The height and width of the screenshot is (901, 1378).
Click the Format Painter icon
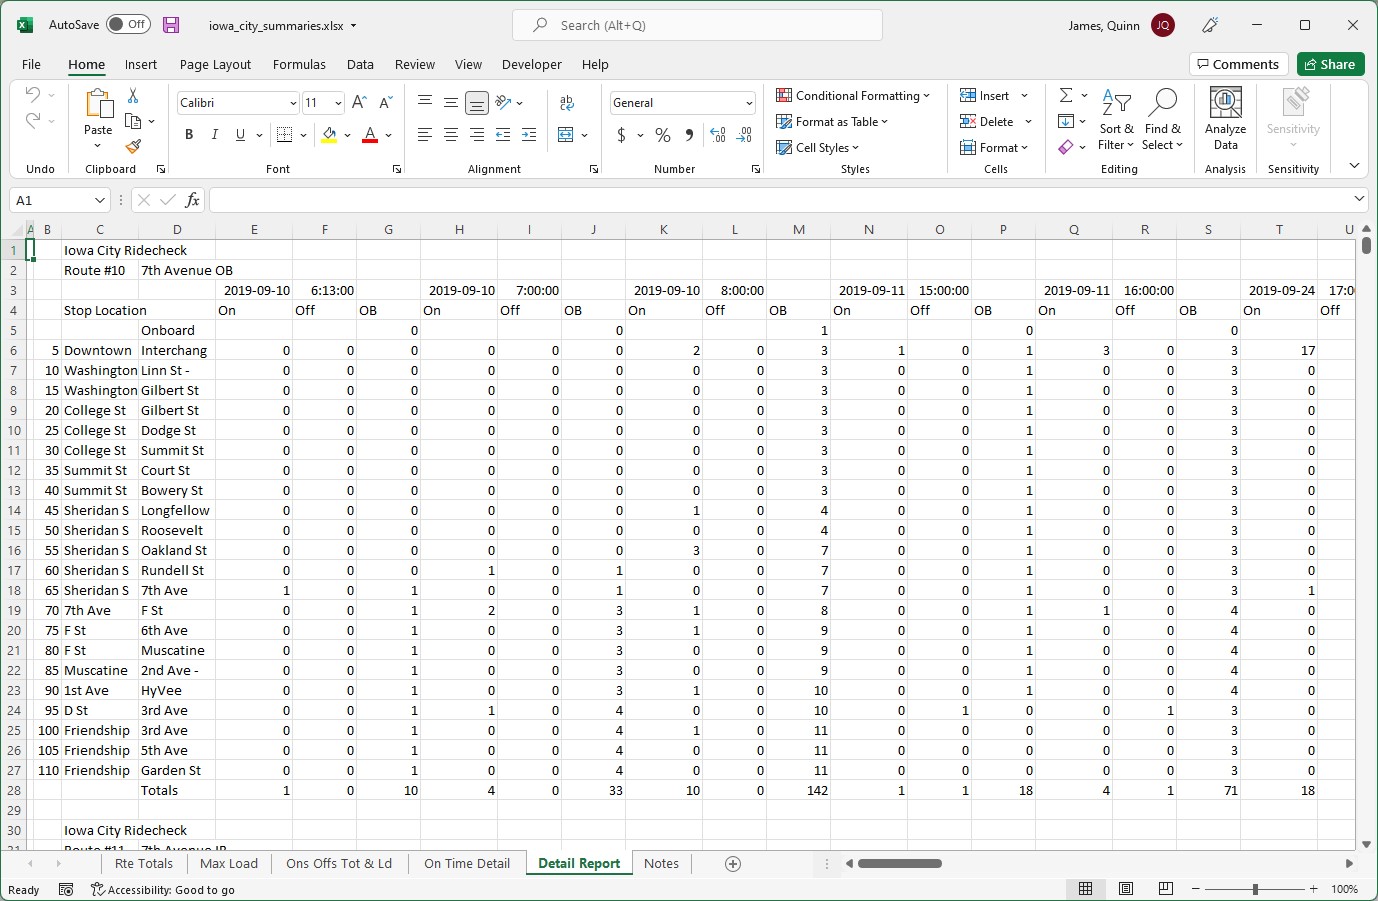(131, 148)
